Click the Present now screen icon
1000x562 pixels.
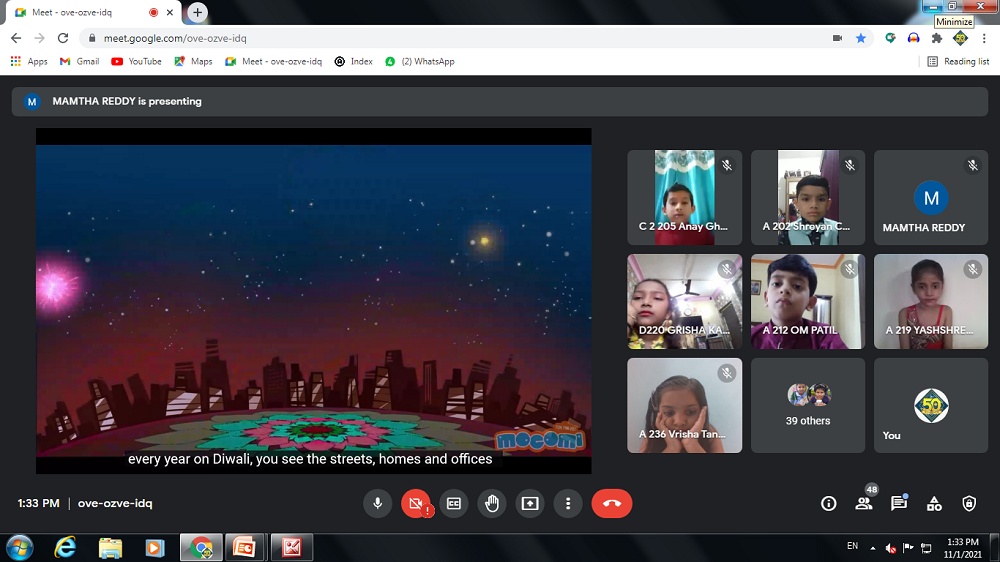click(529, 504)
